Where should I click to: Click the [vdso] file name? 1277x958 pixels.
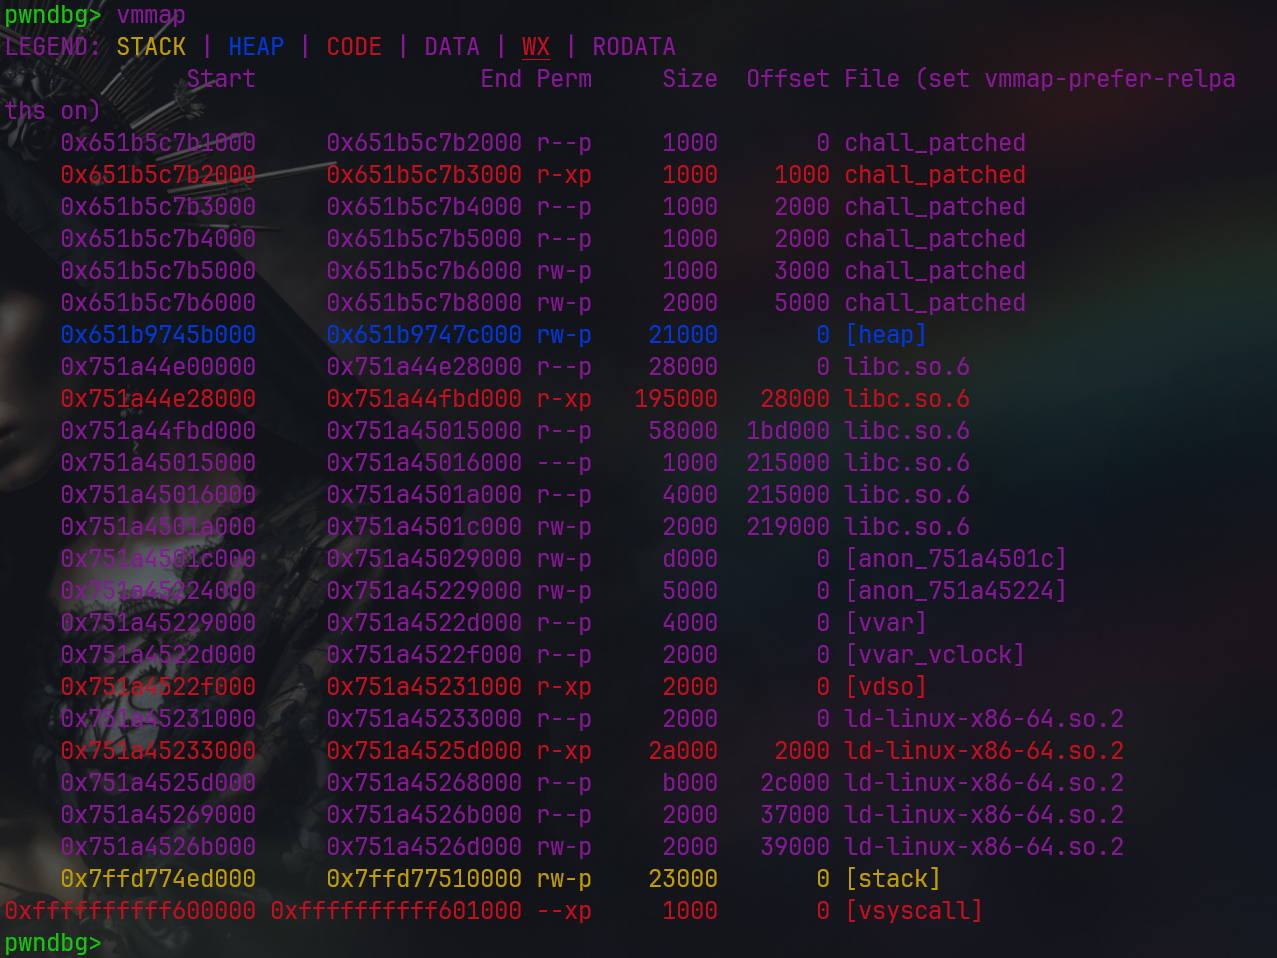[x=885, y=687]
